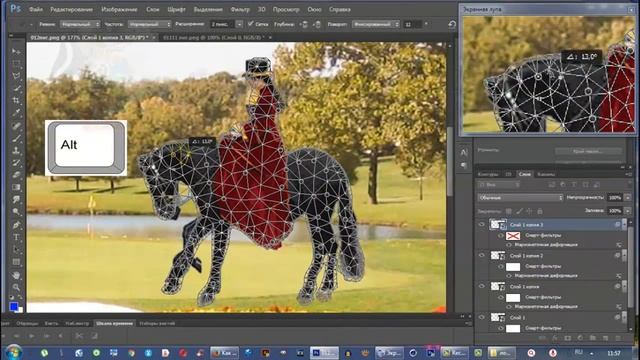Click the new group folder icon

point(593,338)
